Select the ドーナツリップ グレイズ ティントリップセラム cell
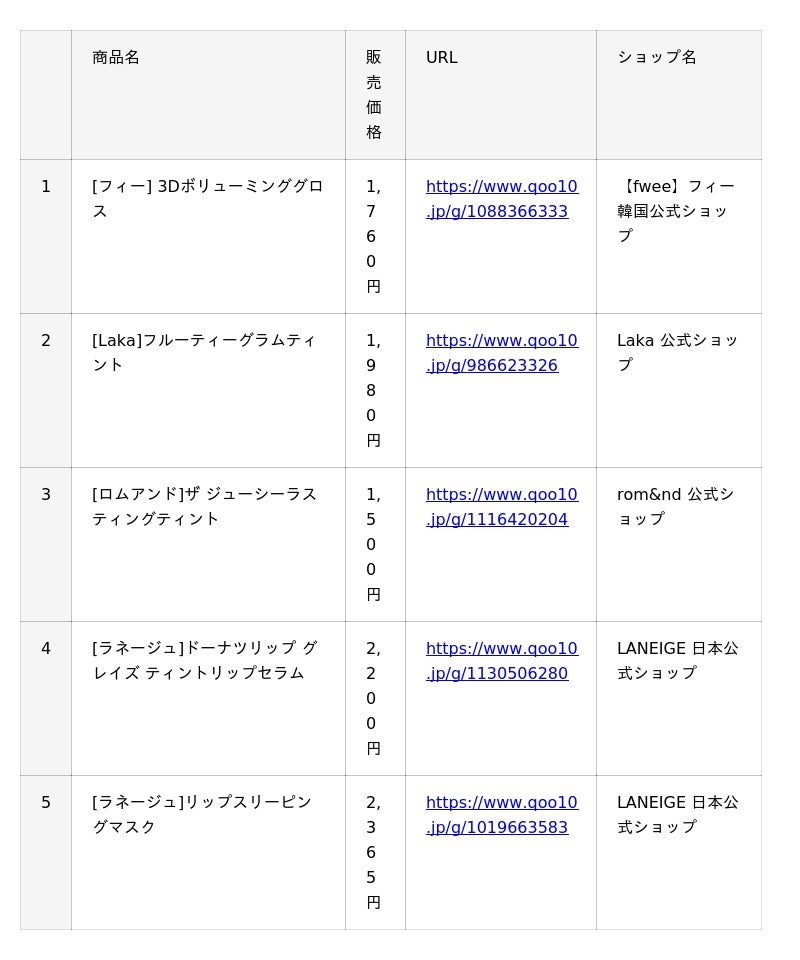This screenshot has width=800, height=960. tap(204, 661)
